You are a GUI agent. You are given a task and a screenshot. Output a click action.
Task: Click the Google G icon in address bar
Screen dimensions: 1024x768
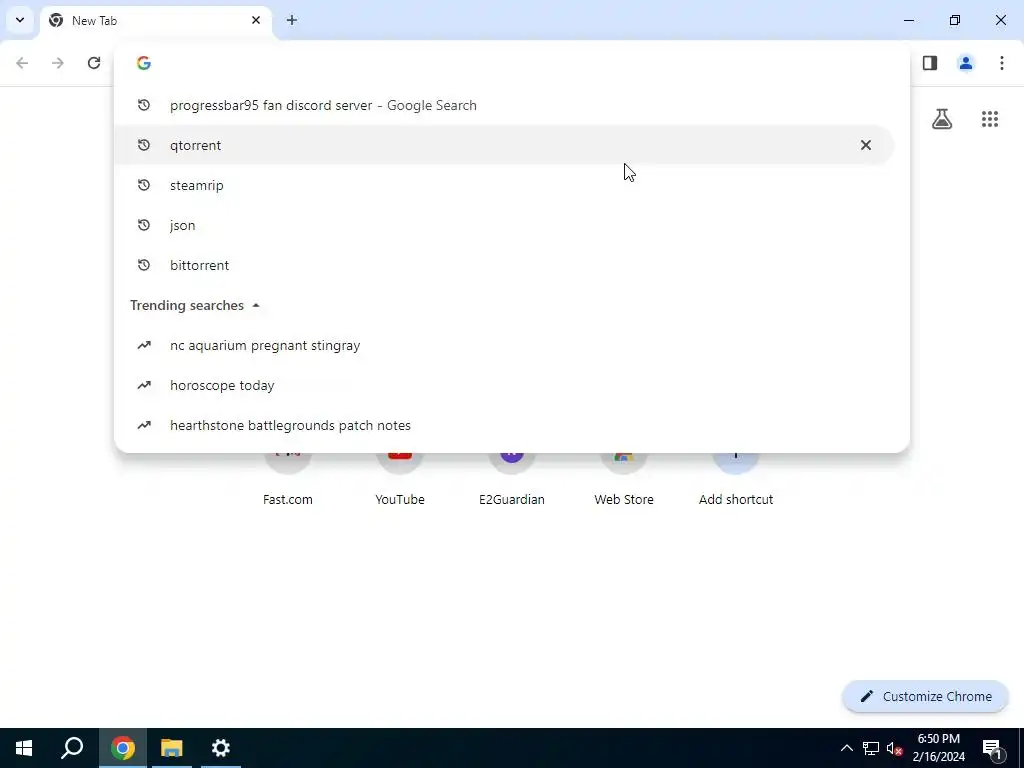point(144,63)
